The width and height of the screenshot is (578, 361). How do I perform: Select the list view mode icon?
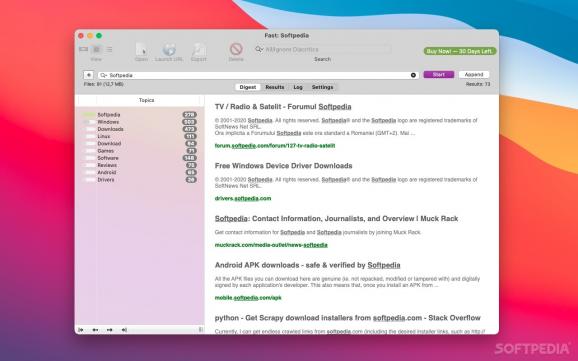pos(109,49)
